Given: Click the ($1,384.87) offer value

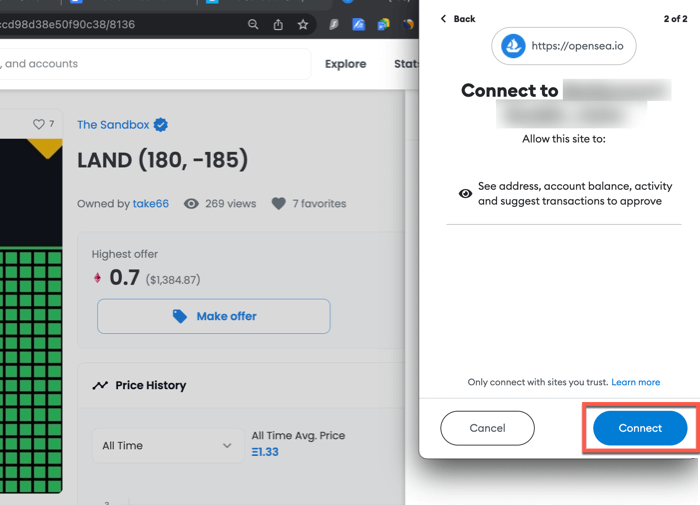Looking at the screenshot, I should point(173,280).
